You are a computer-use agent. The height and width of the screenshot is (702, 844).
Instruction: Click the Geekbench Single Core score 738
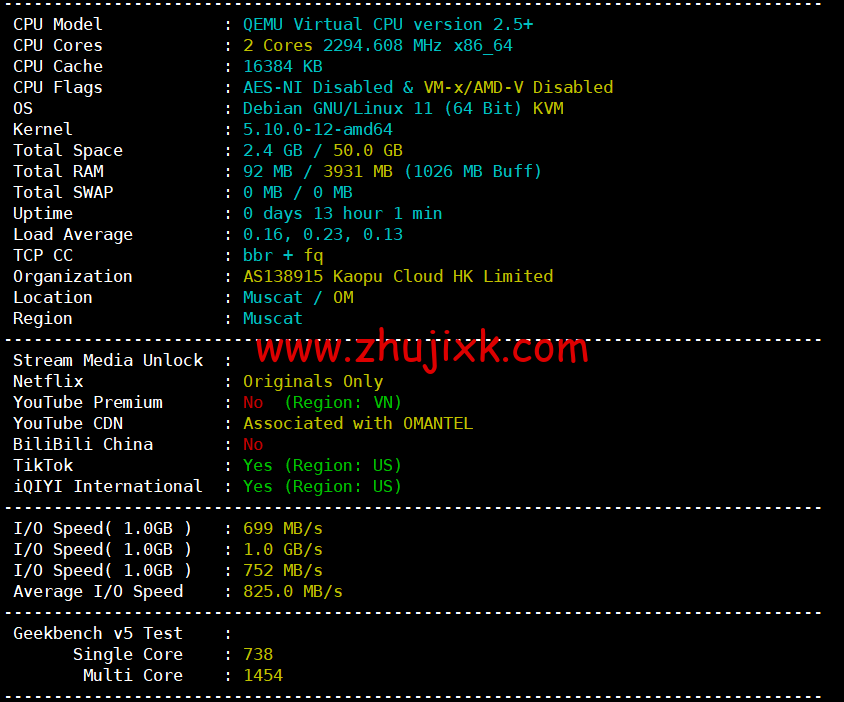click(258, 654)
